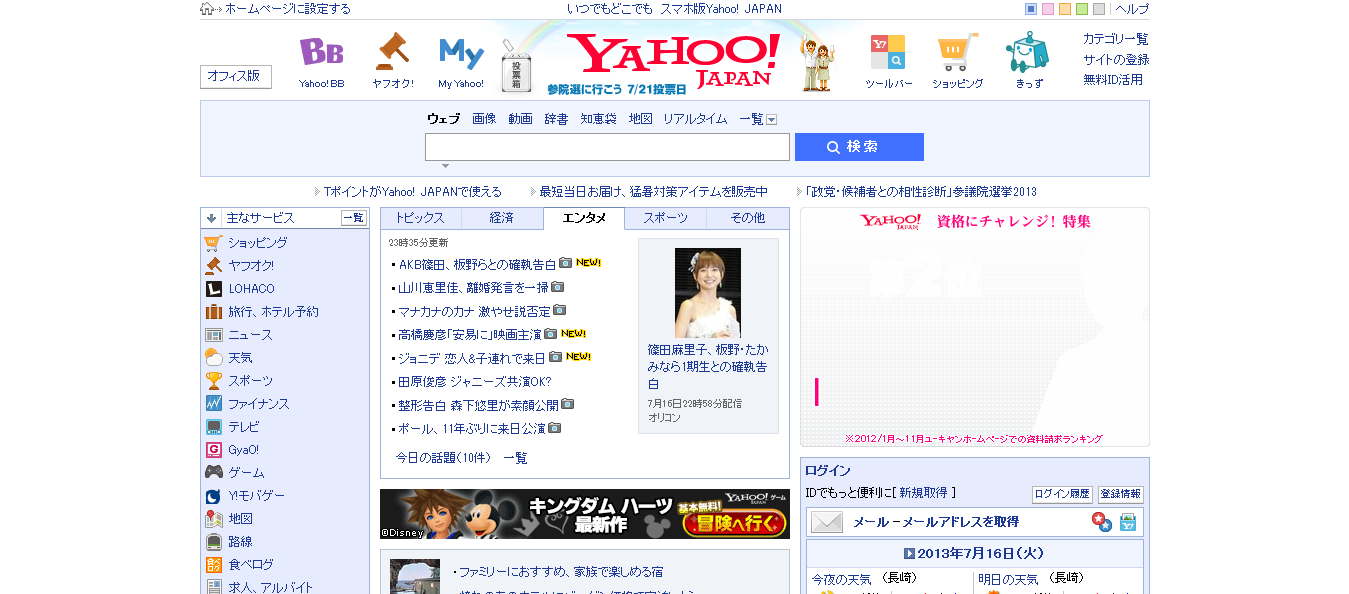Select the pink theme color swatch
Viewport: 1349px width, 594px height.
(x=1048, y=9)
